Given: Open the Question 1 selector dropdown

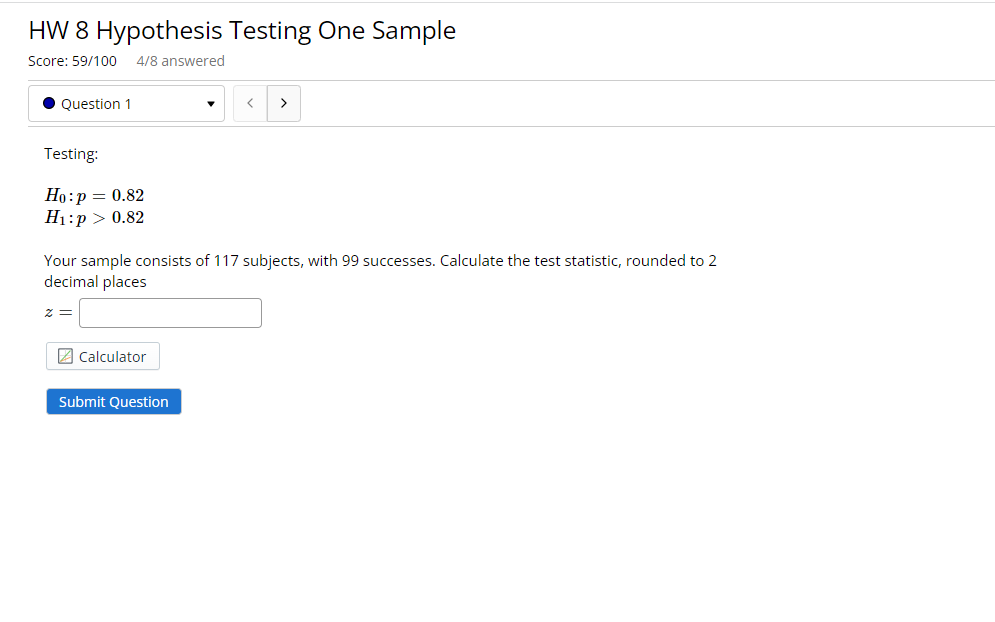Looking at the screenshot, I should [126, 103].
